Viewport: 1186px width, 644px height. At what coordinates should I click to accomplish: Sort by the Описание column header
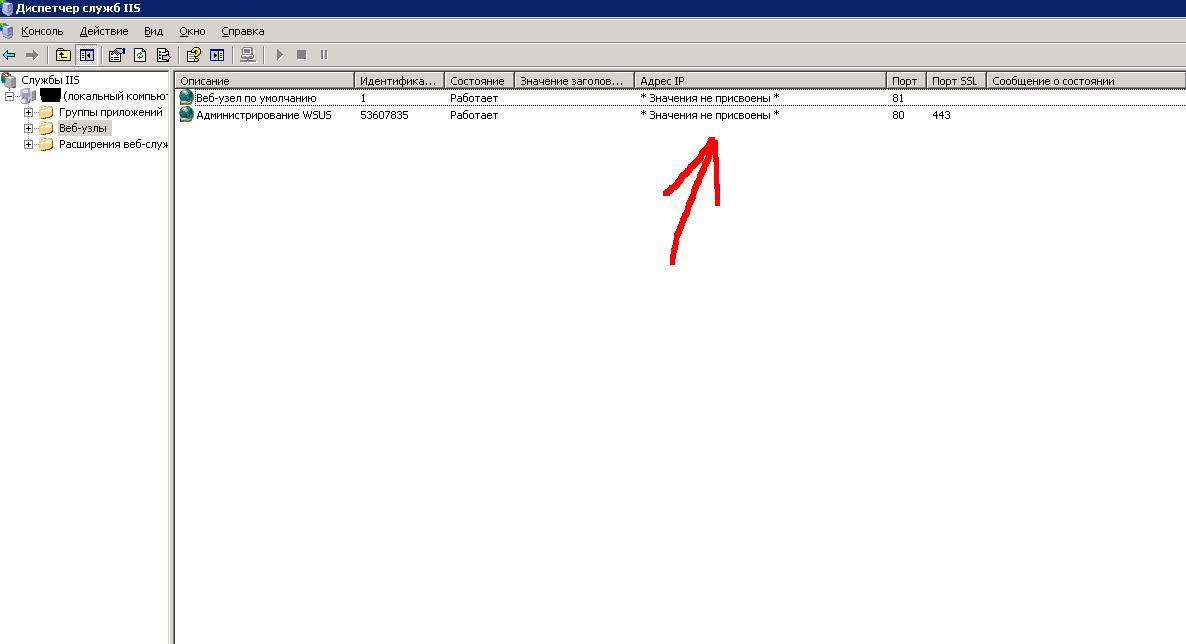click(x=265, y=80)
